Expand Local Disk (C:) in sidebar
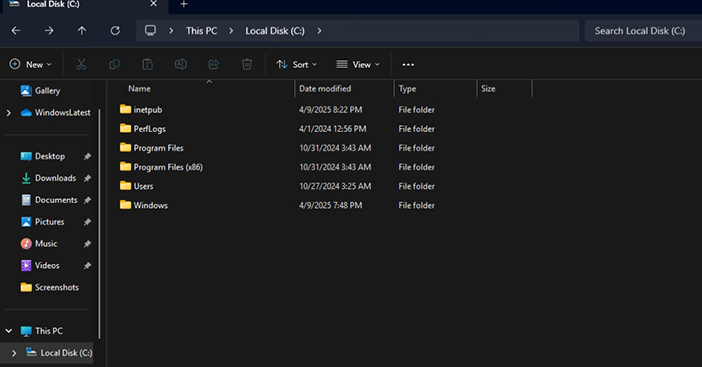The width and height of the screenshot is (702, 367). pos(14,353)
